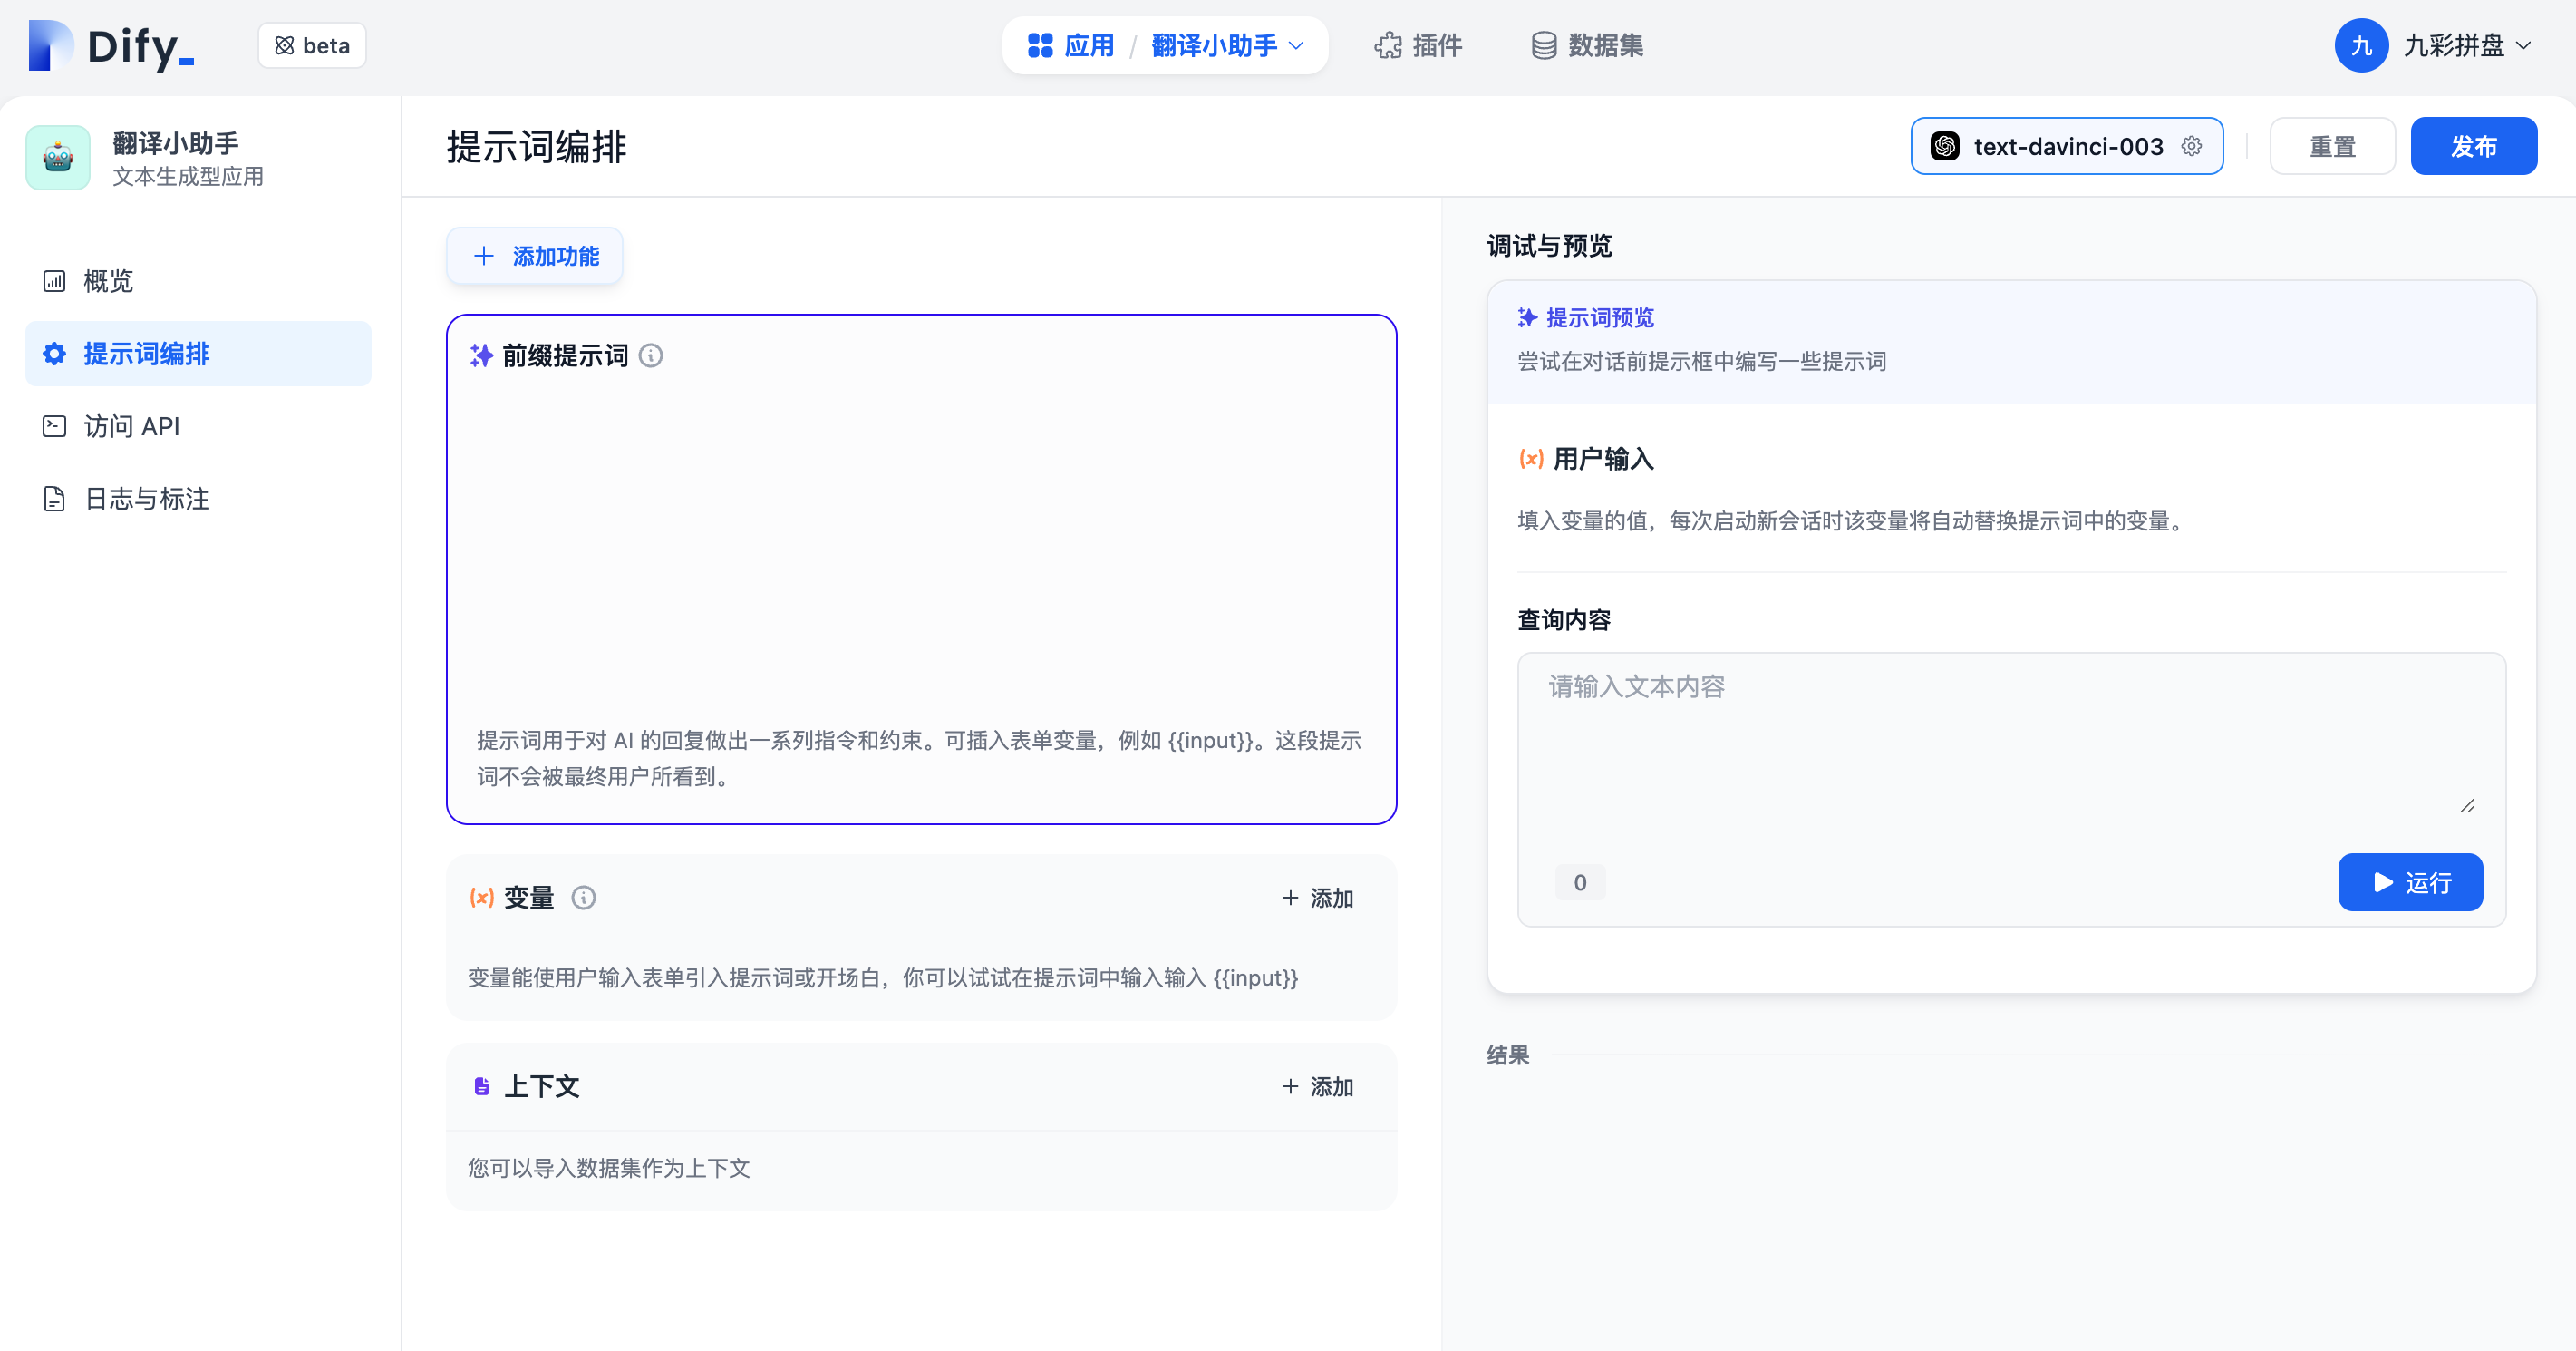
Task: Expand 翻译小助手 app switcher dropdown
Action: pyautogui.click(x=1227, y=46)
